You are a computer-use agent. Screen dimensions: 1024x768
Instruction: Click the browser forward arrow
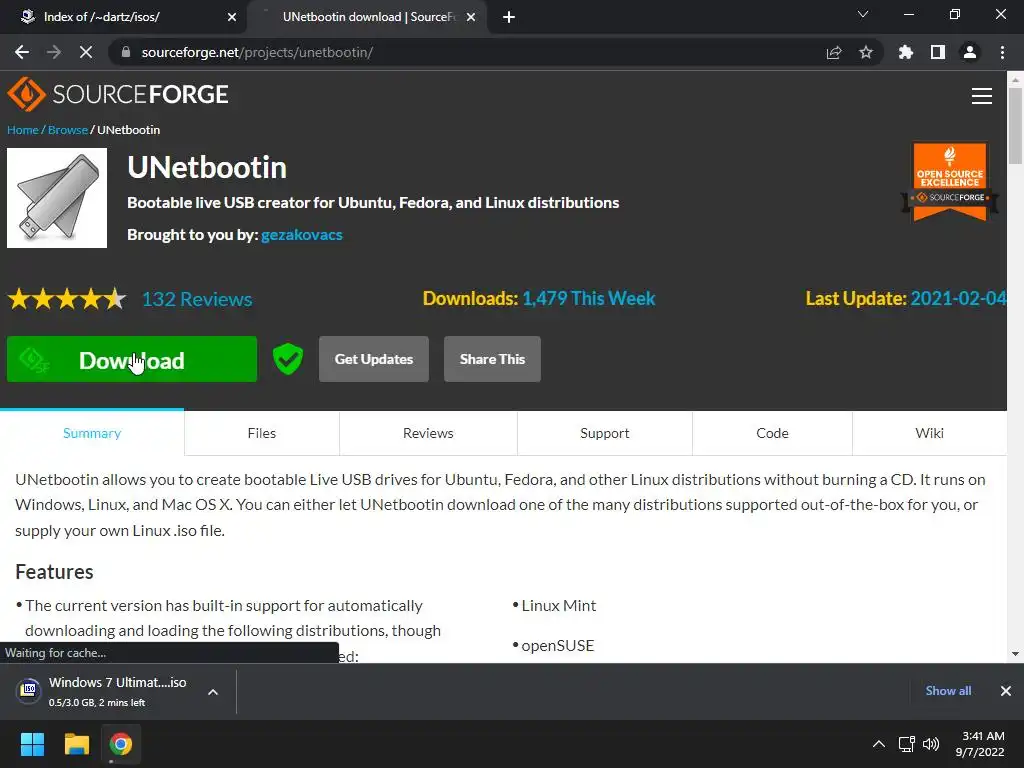click(54, 52)
